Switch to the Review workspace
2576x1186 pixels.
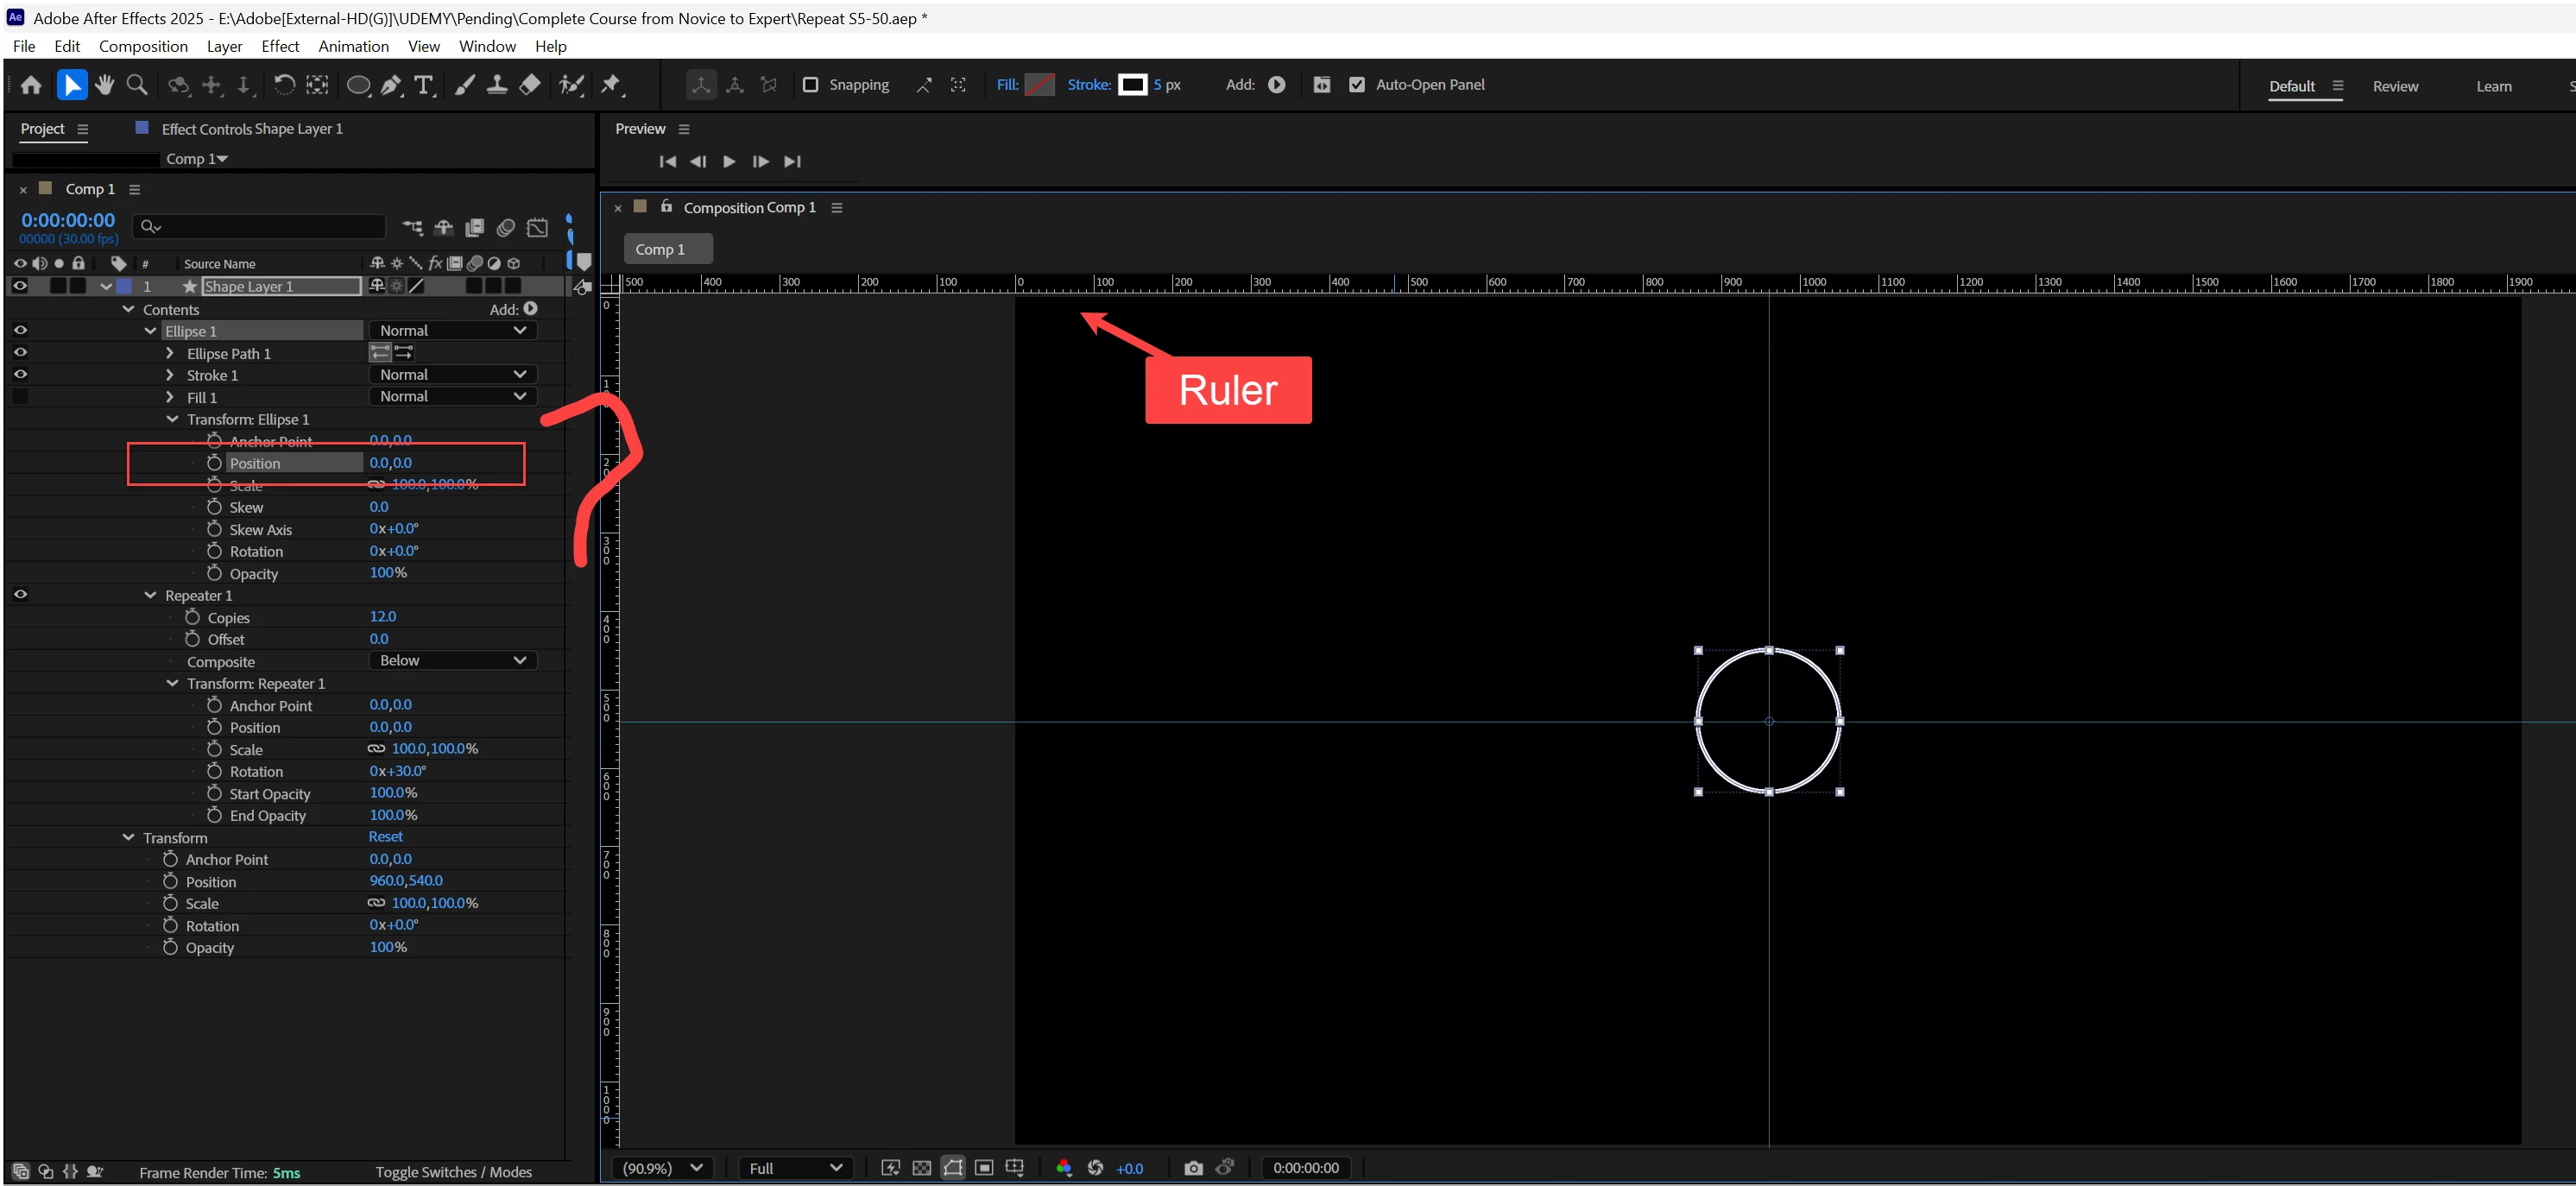click(x=2395, y=86)
